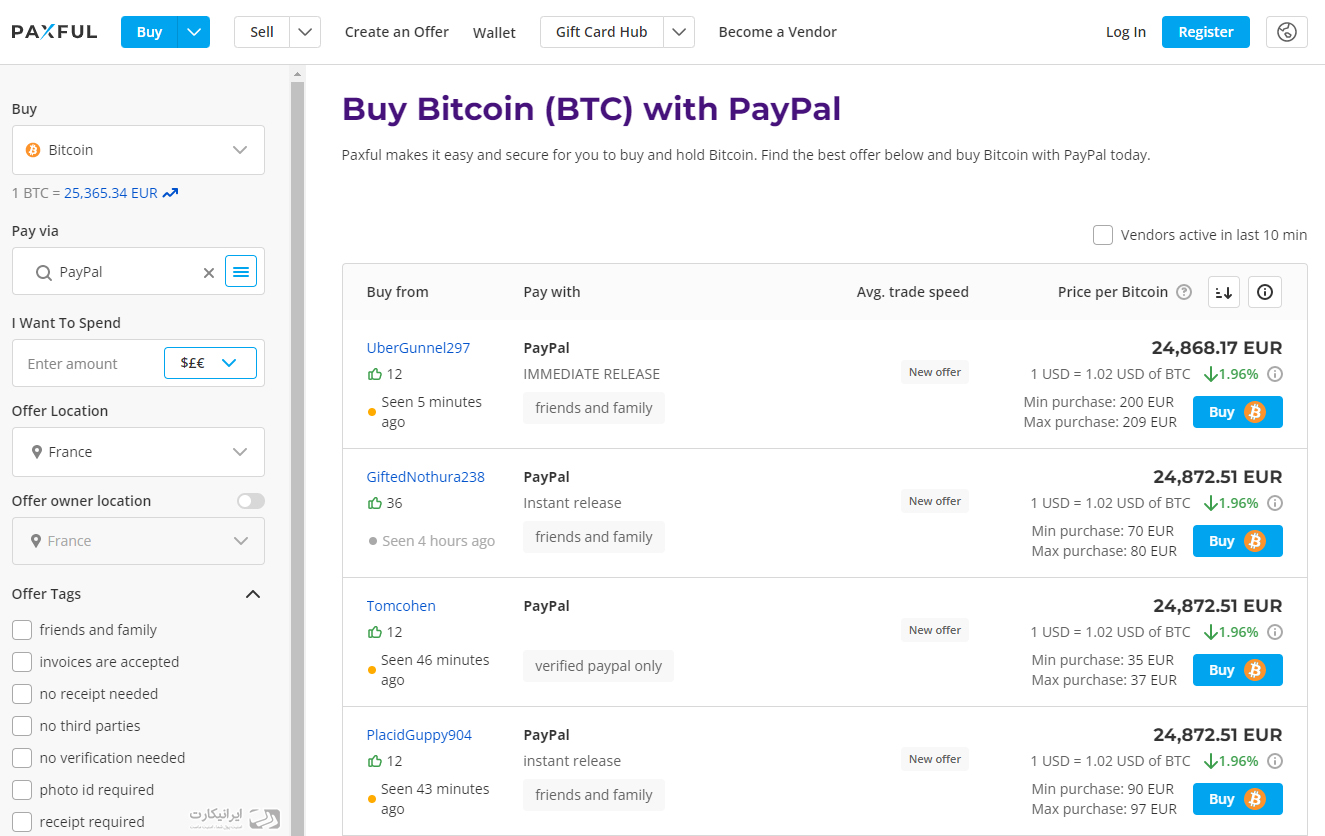Click Gift Card Hub in navbar
Screen dimensions: 1325x836
tap(602, 32)
